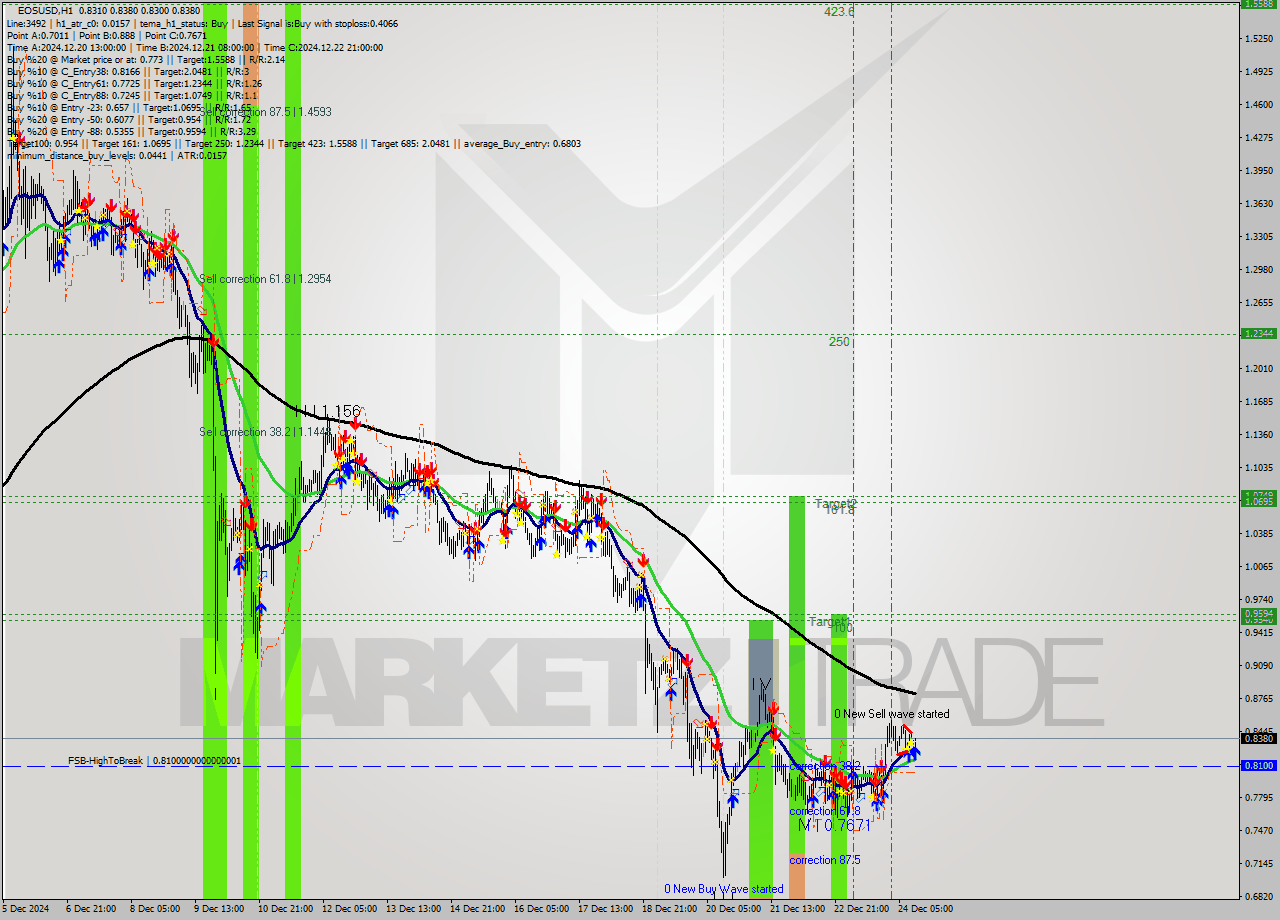Click the '21 Dec 13:00' date label

point(797,909)
